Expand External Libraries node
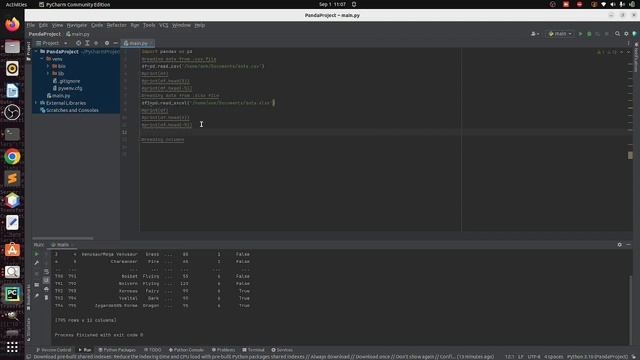640x360 pixels. coord(36,103)
